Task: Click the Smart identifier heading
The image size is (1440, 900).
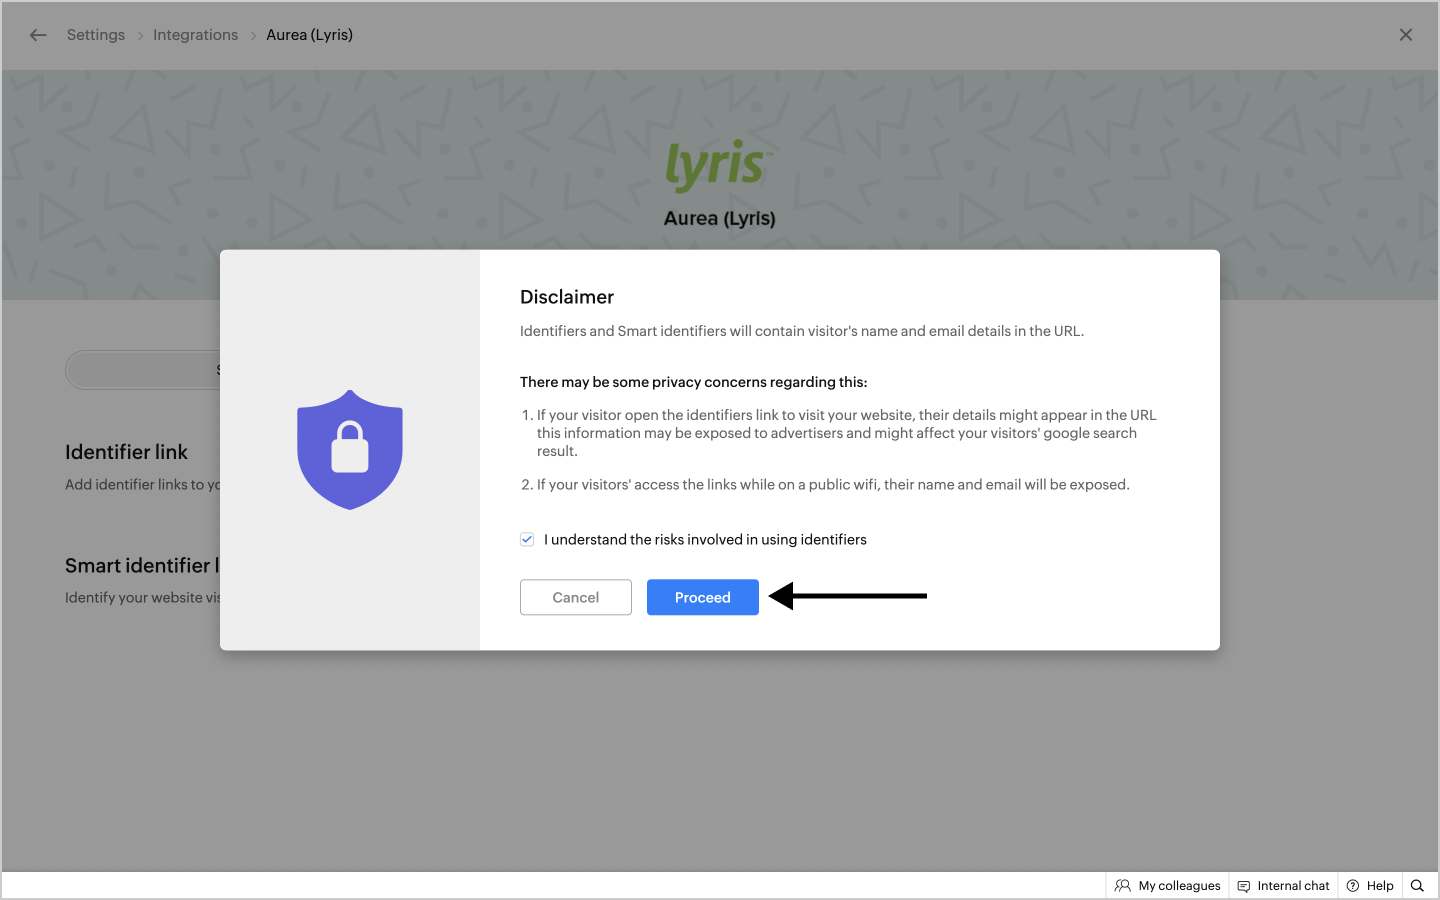Action: click(x=142, y=566)
